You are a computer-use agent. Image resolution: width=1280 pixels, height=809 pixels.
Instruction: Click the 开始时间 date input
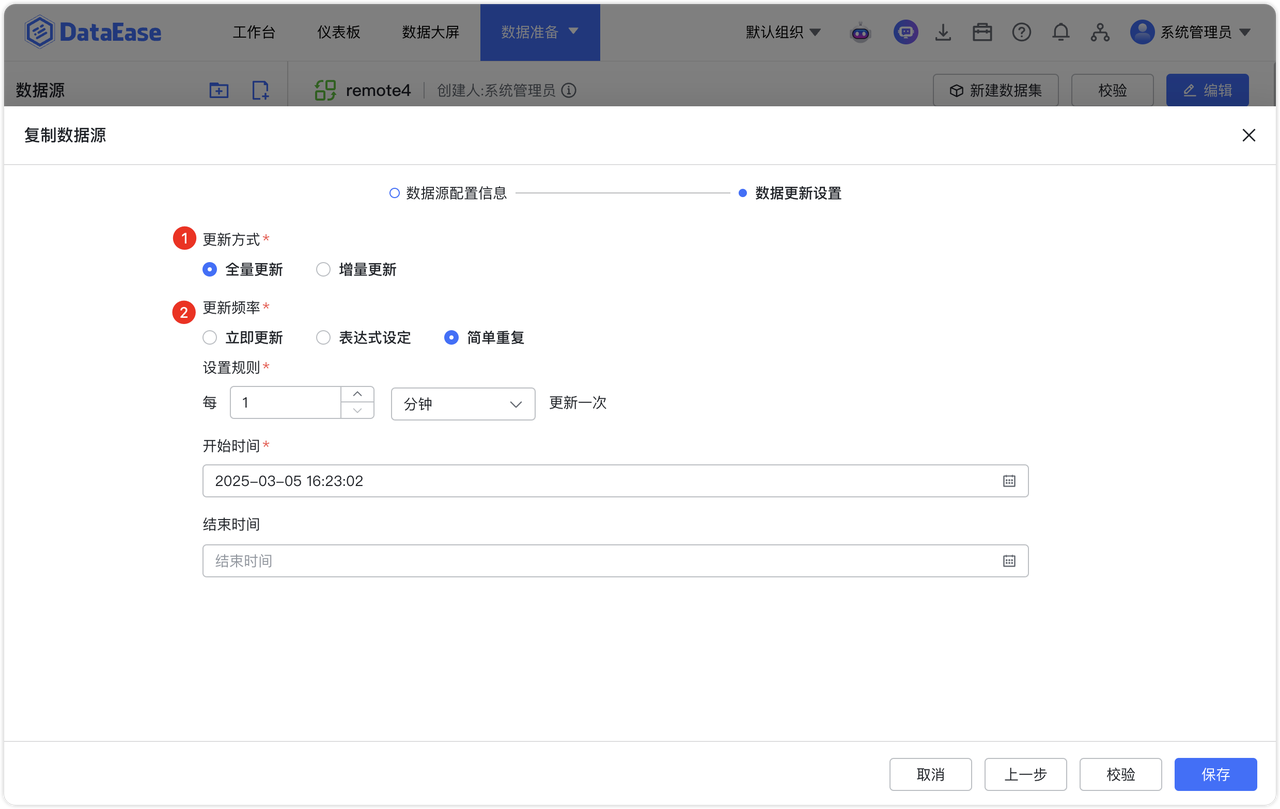(x=615, y=481)
